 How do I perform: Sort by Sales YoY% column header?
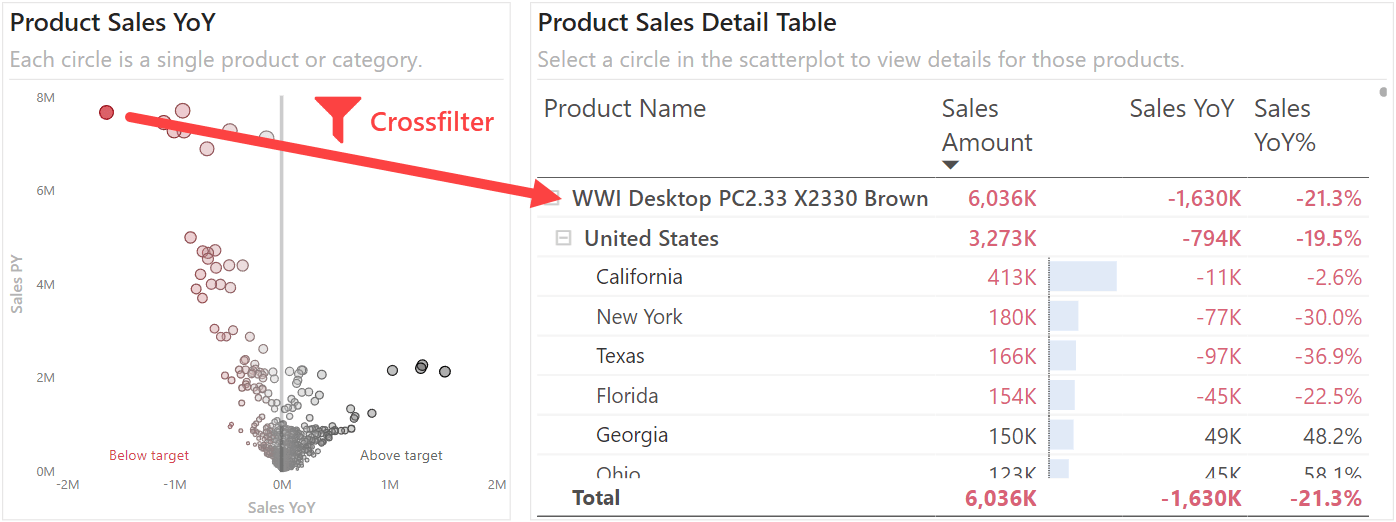(x=1284, y=125)
